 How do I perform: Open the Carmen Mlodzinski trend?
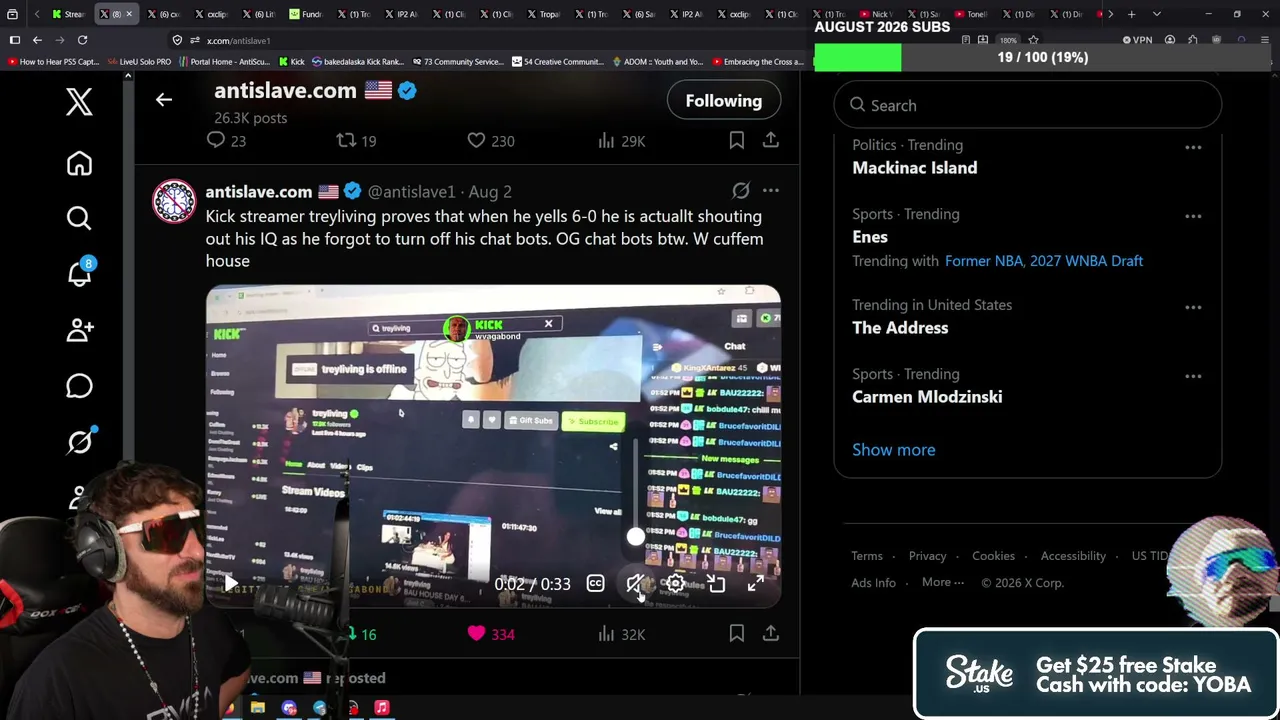[x=927, y=397]
